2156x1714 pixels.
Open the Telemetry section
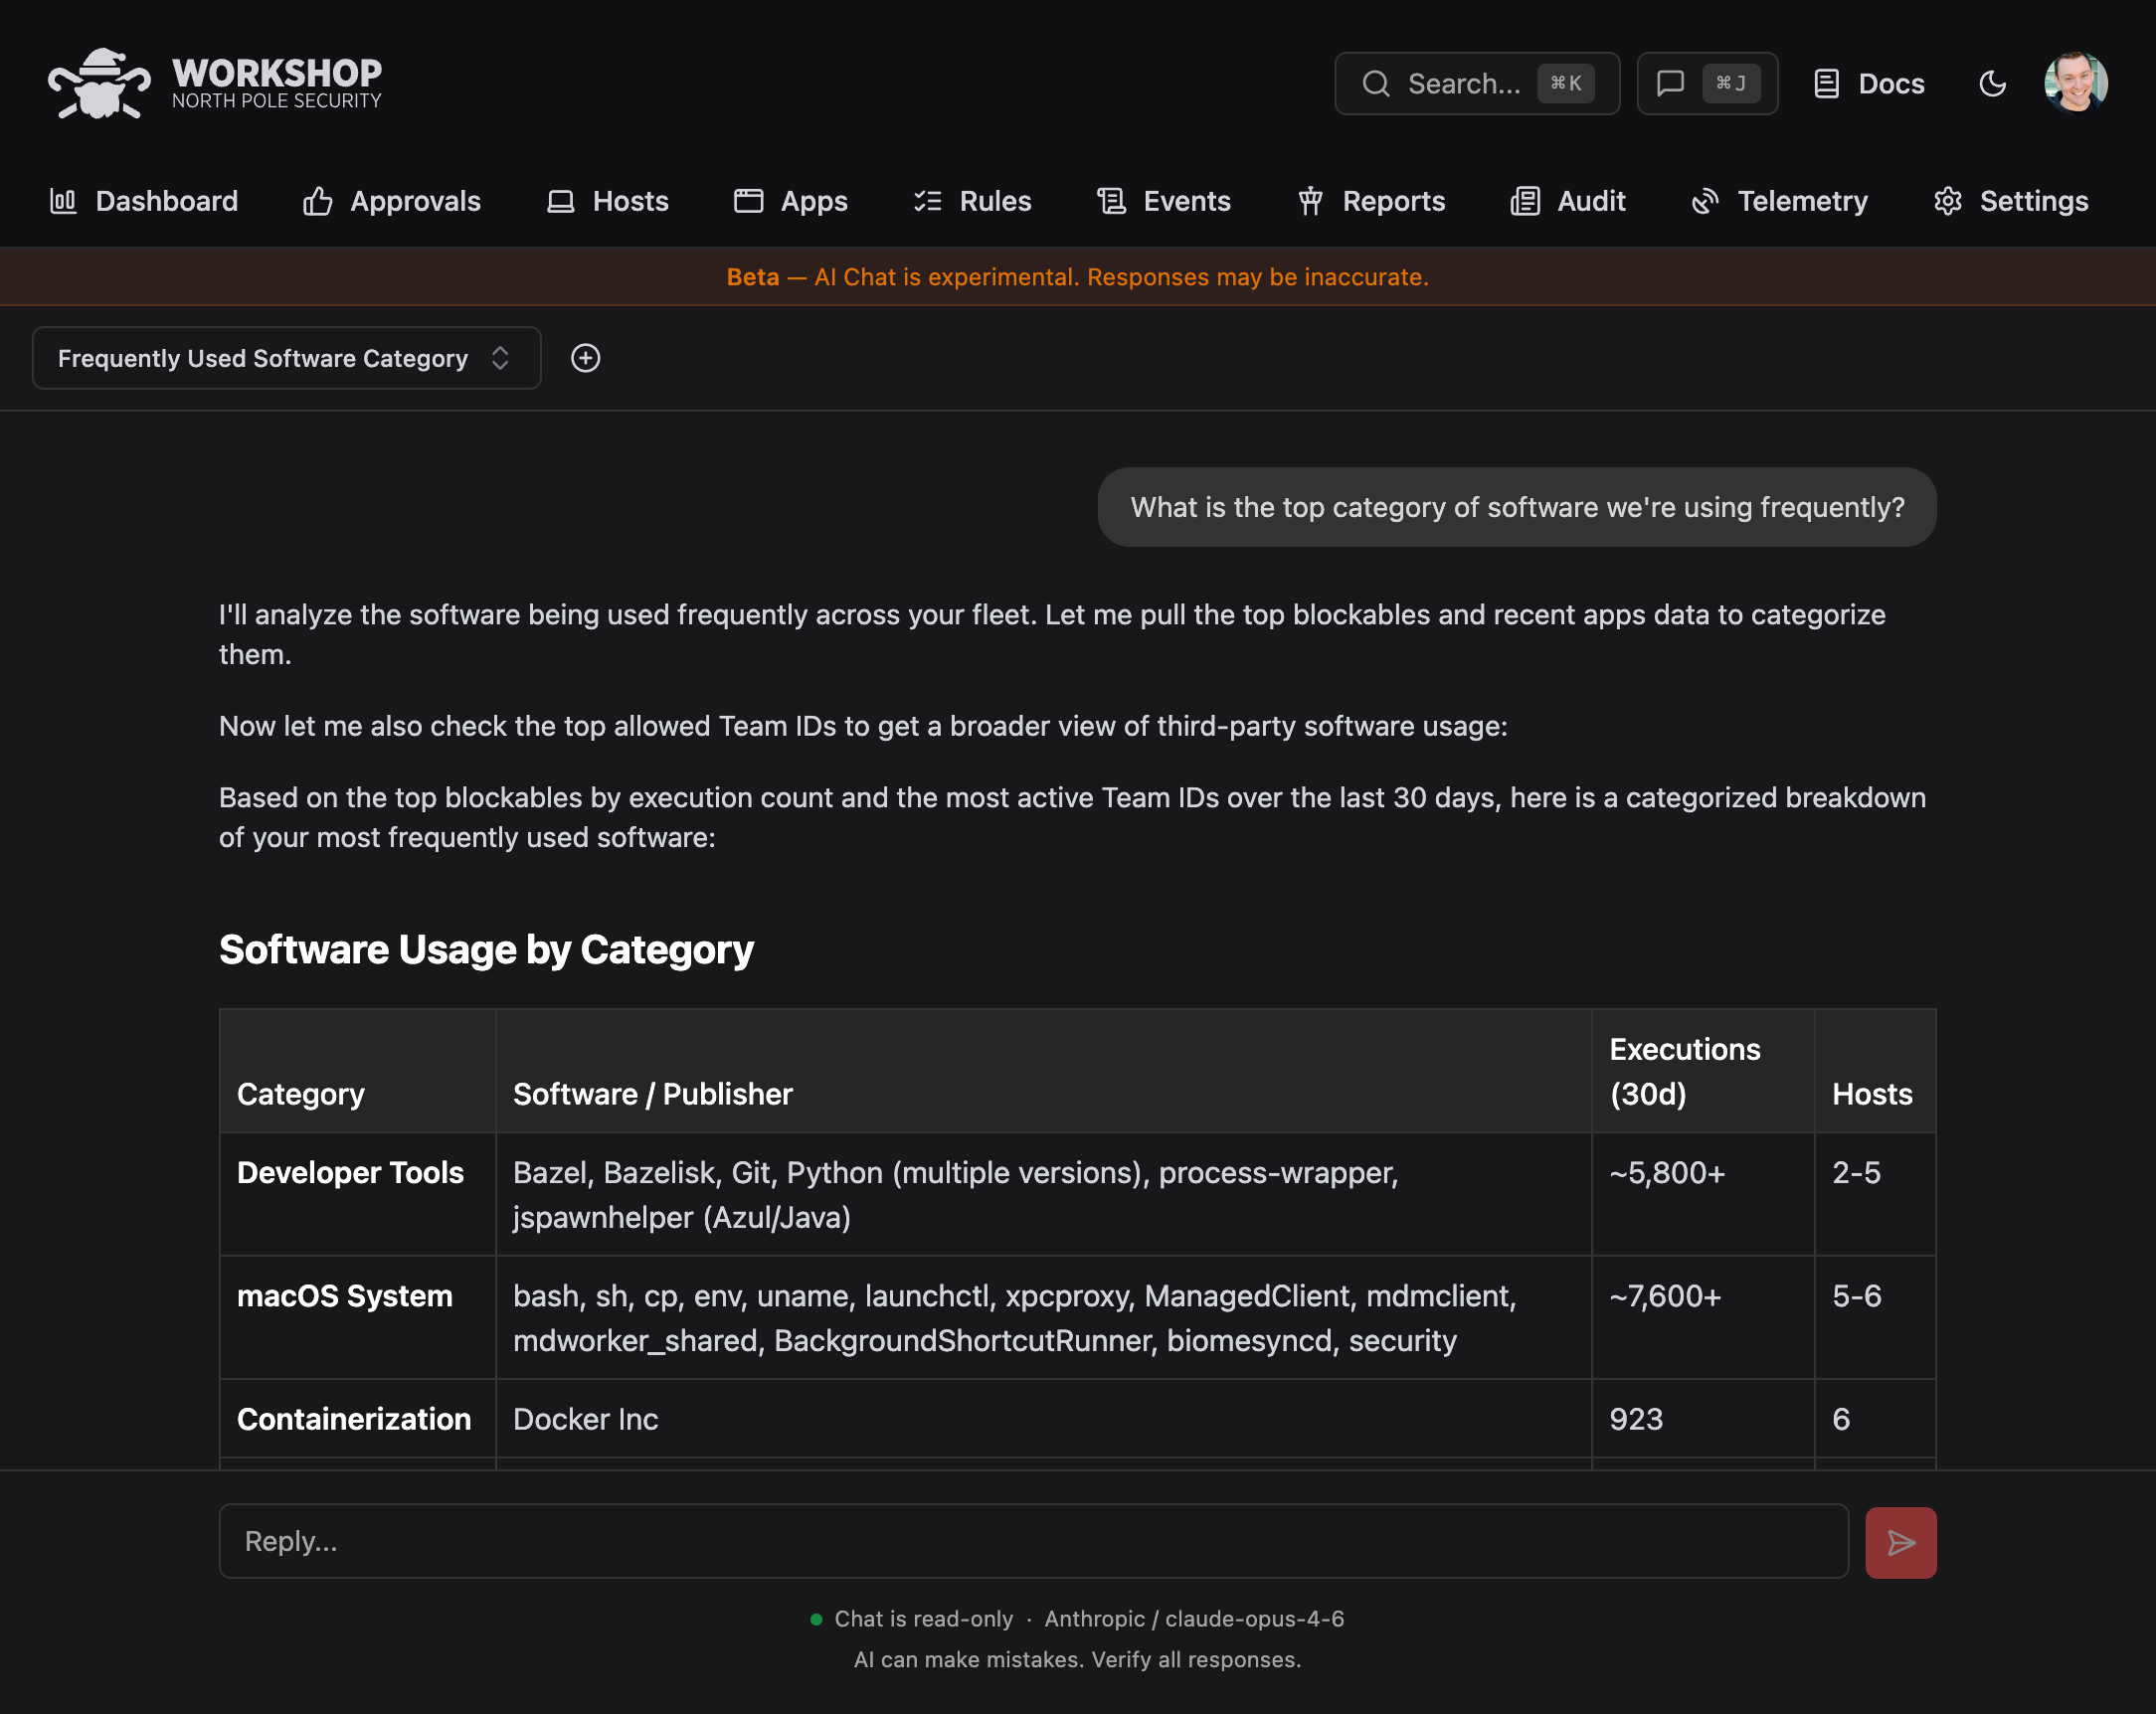(1779, 201)
